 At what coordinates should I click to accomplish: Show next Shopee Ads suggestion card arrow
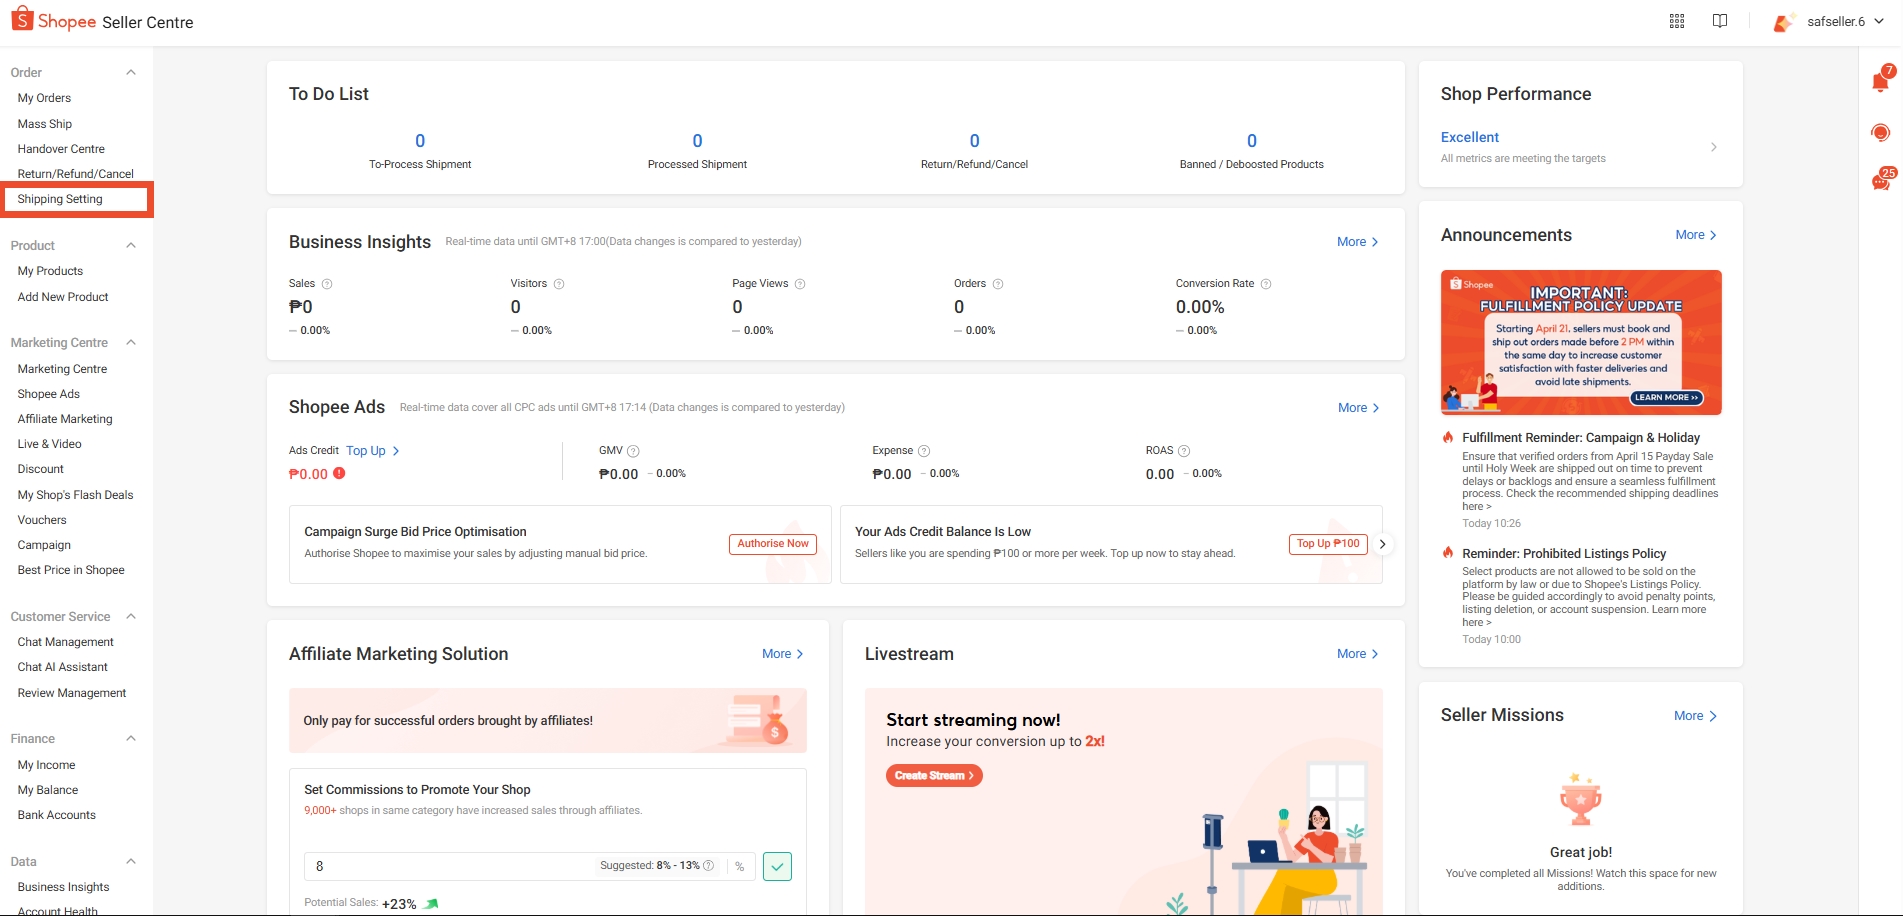pos(1383,544)
